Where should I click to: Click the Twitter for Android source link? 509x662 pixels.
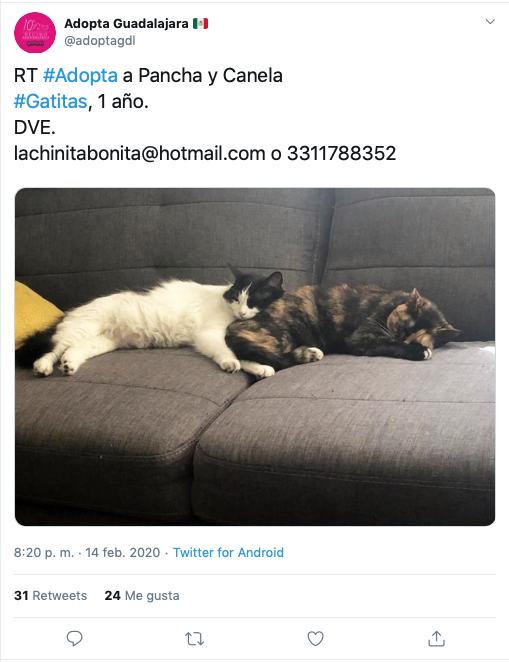pos(228,552)
